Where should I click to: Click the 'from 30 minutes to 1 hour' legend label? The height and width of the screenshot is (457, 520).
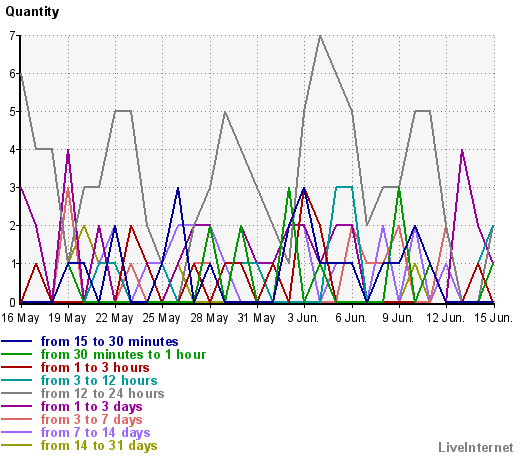tap(123, 355)
